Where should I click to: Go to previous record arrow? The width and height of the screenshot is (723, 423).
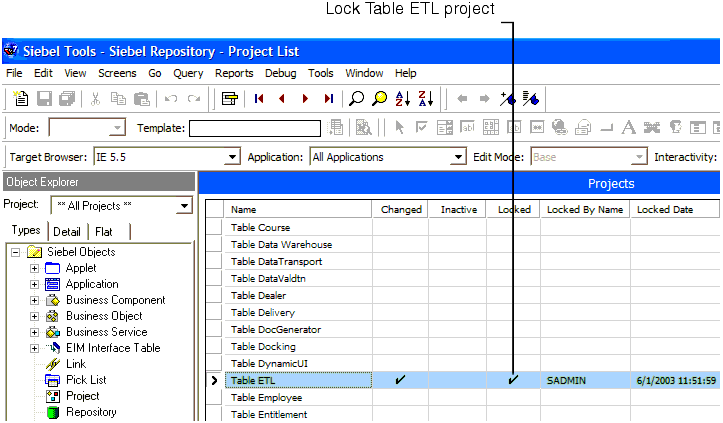pyautogui.click(x=282, y=98)
